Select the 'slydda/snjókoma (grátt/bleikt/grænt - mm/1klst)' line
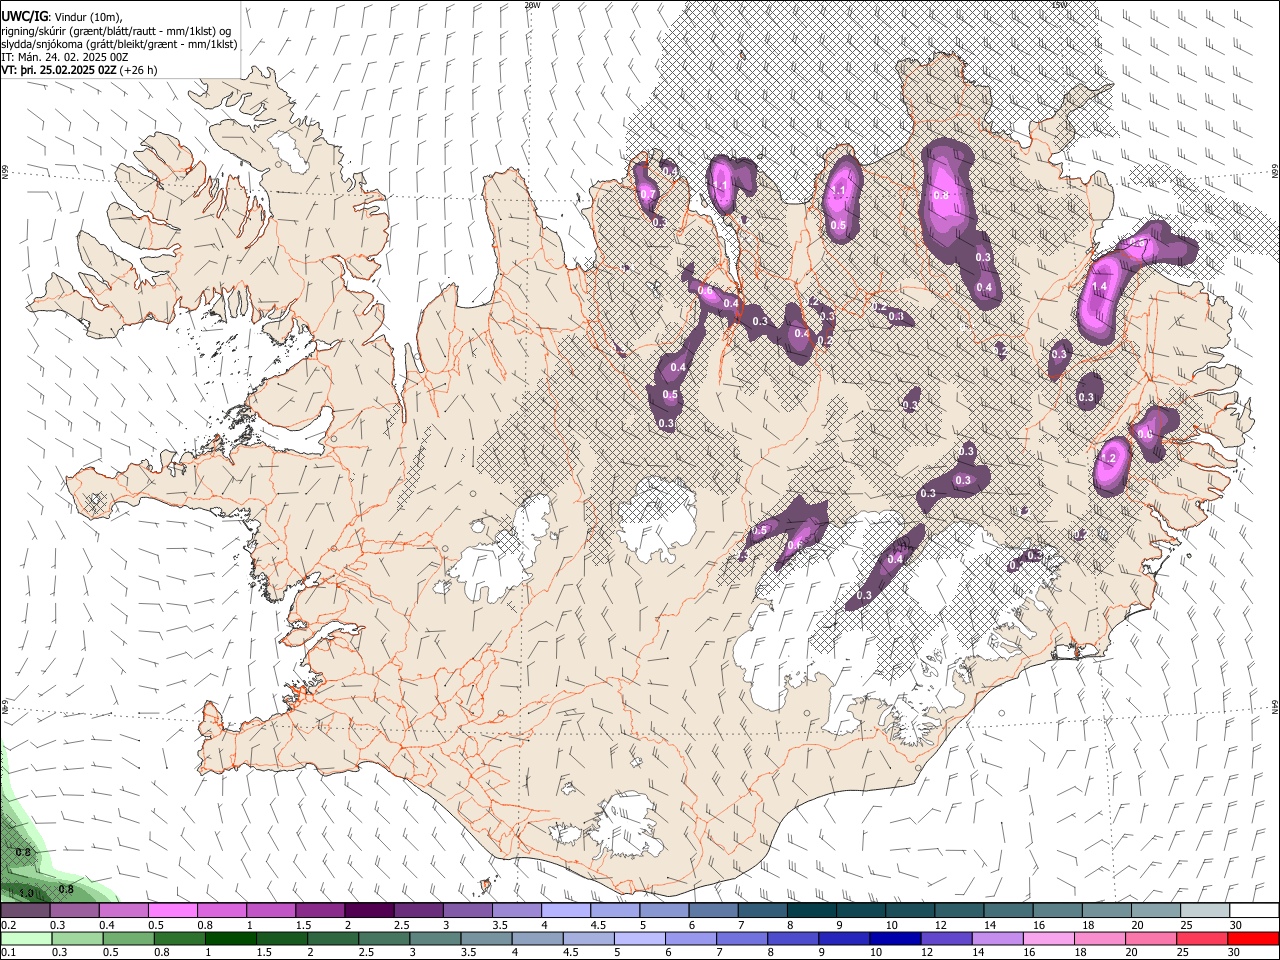This screenshot has width=1280, height=960. 119,44
